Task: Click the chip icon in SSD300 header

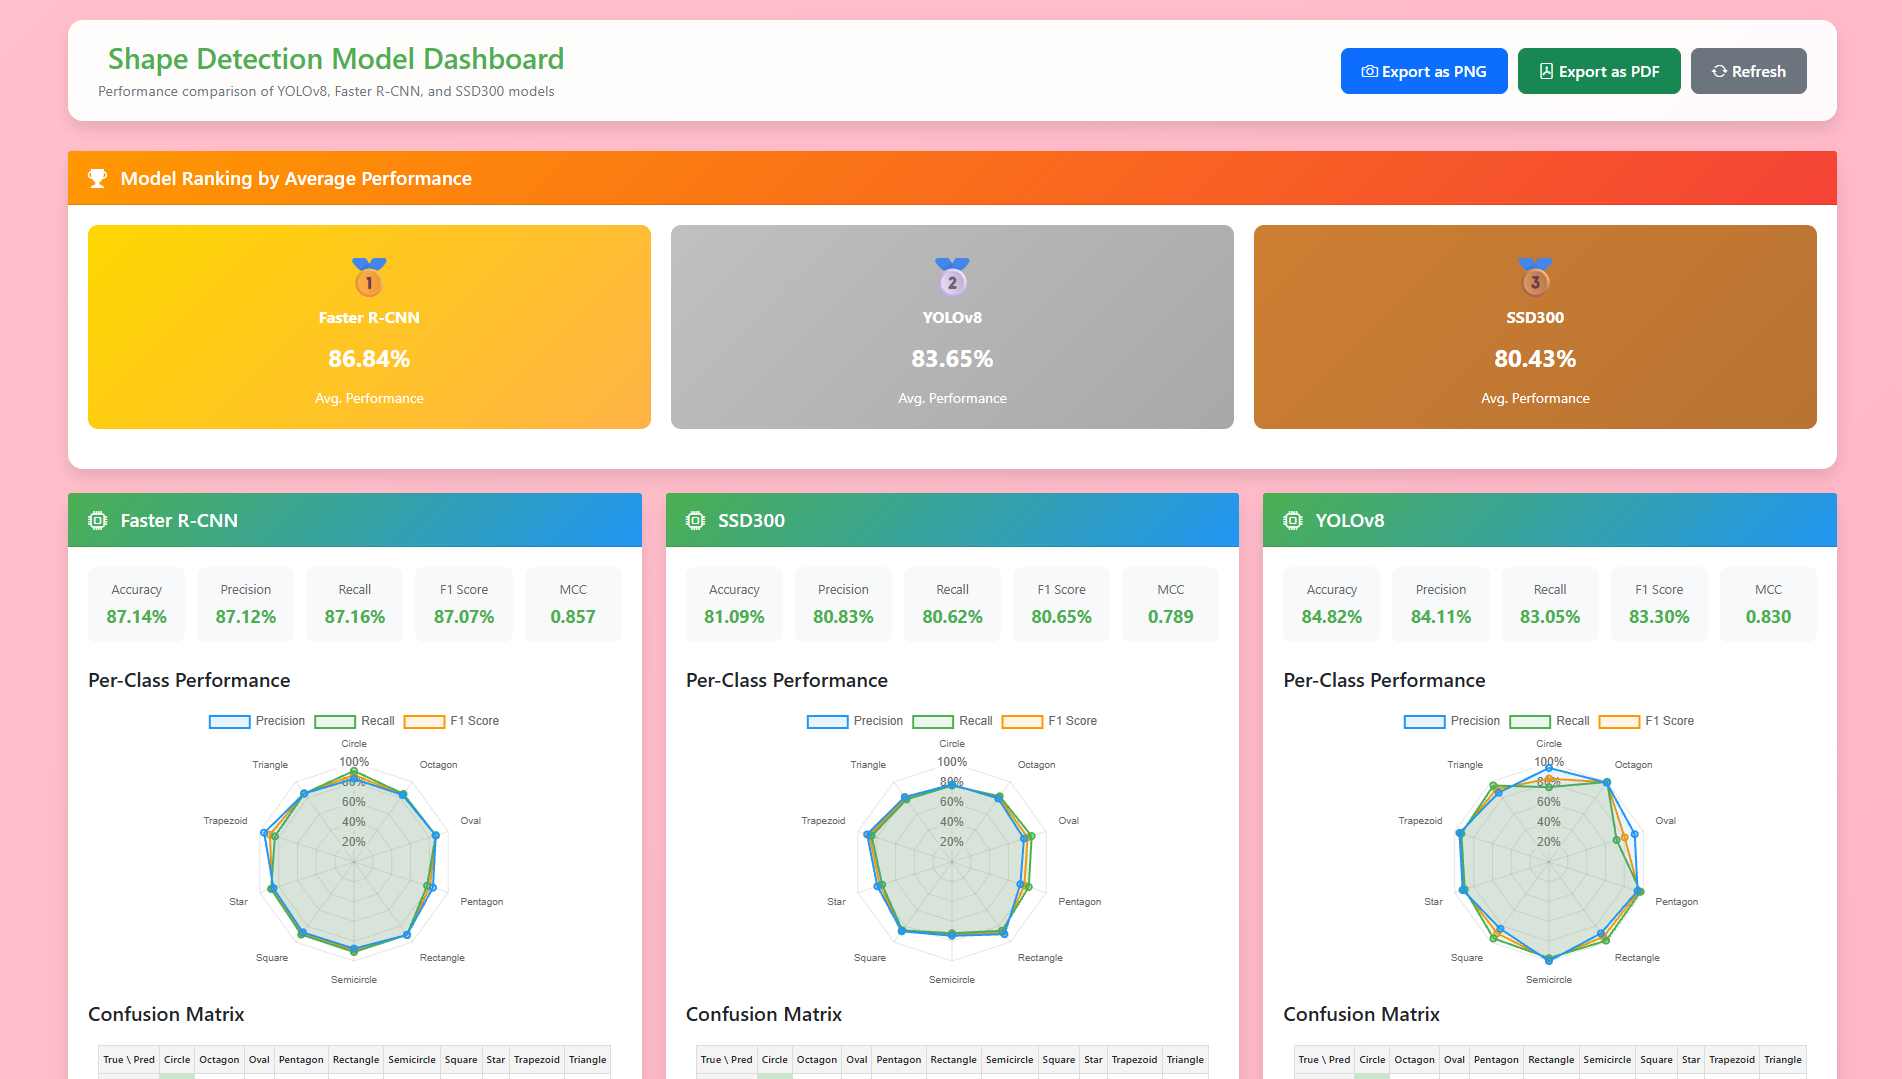Action: [x=695, y=520]
